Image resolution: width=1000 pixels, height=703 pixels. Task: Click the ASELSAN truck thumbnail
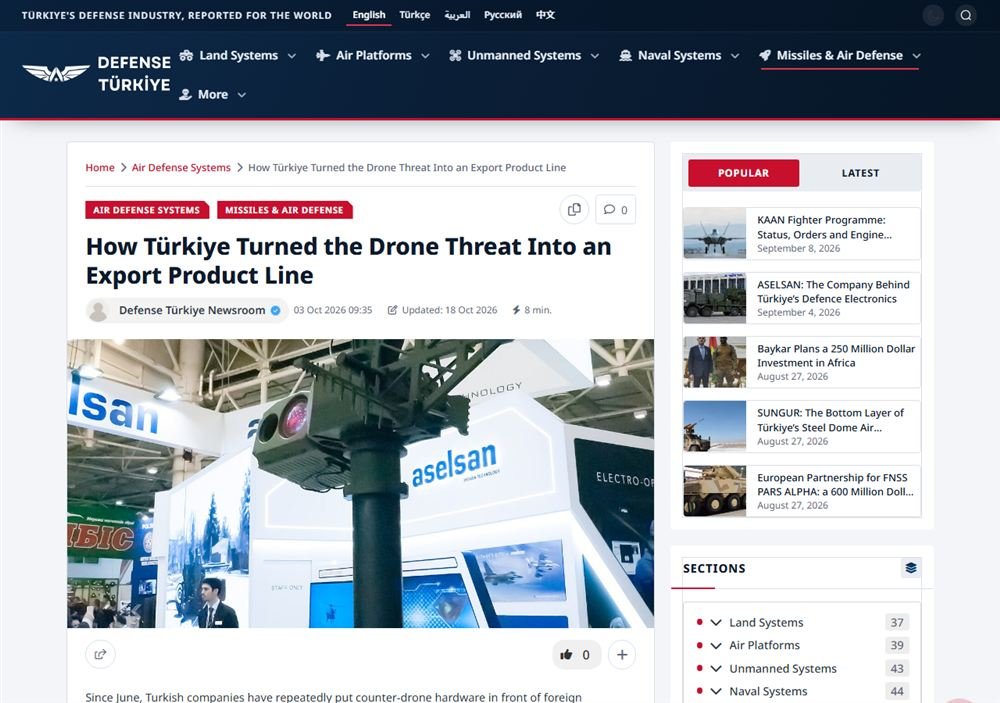coord(714,298)
